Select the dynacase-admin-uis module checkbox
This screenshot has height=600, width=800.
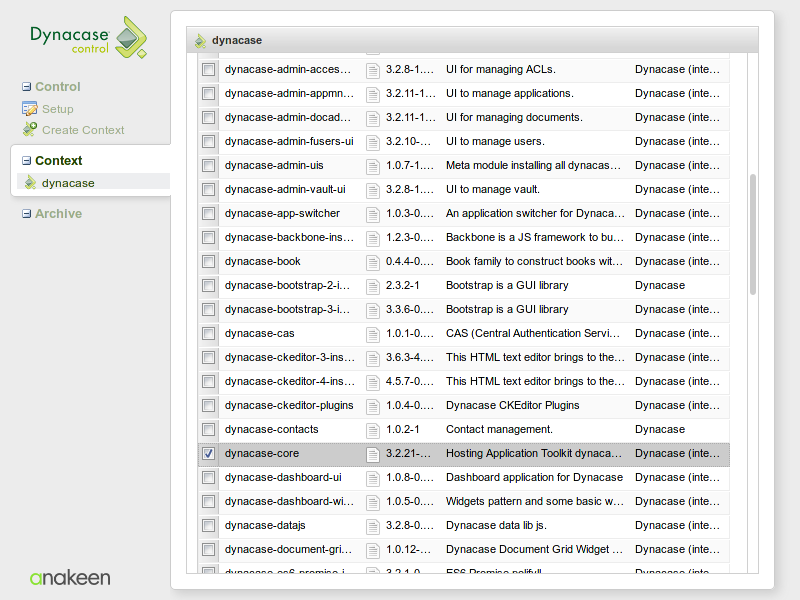tap(208, 165)
